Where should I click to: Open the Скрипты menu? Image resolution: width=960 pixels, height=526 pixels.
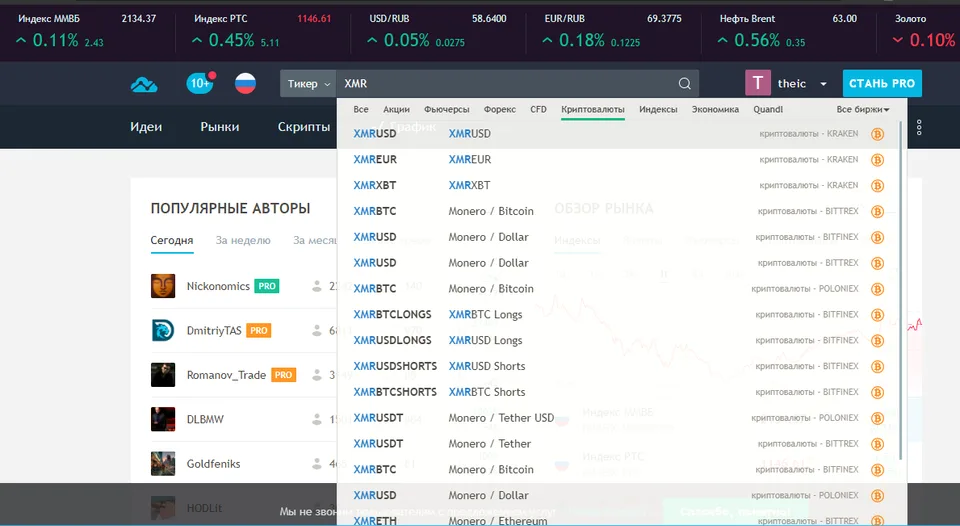click(x=304, y=127)
